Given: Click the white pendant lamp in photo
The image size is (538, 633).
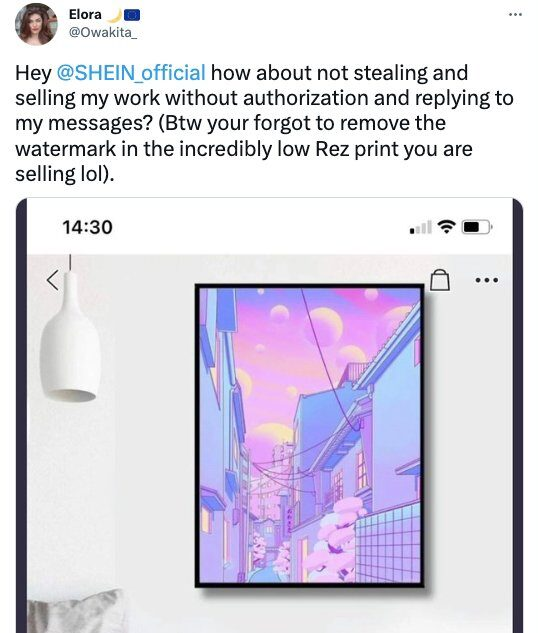Looking at the screenshot, I should pyautogui.click(x=69, y=336).
